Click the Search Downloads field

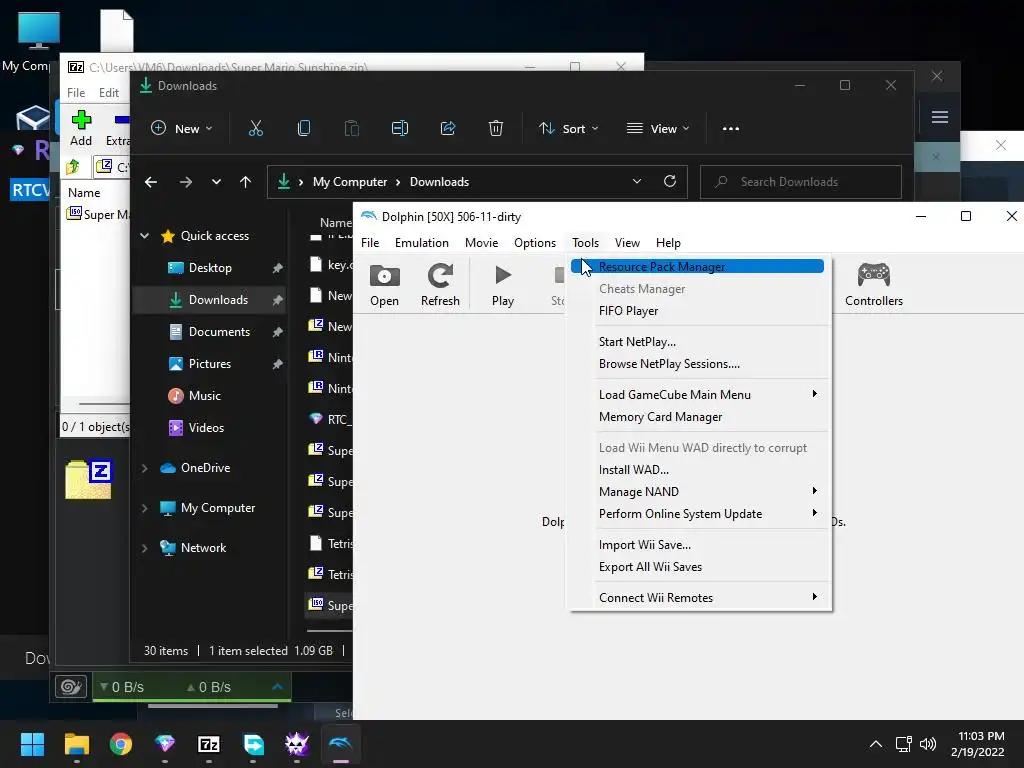point(801,182)
